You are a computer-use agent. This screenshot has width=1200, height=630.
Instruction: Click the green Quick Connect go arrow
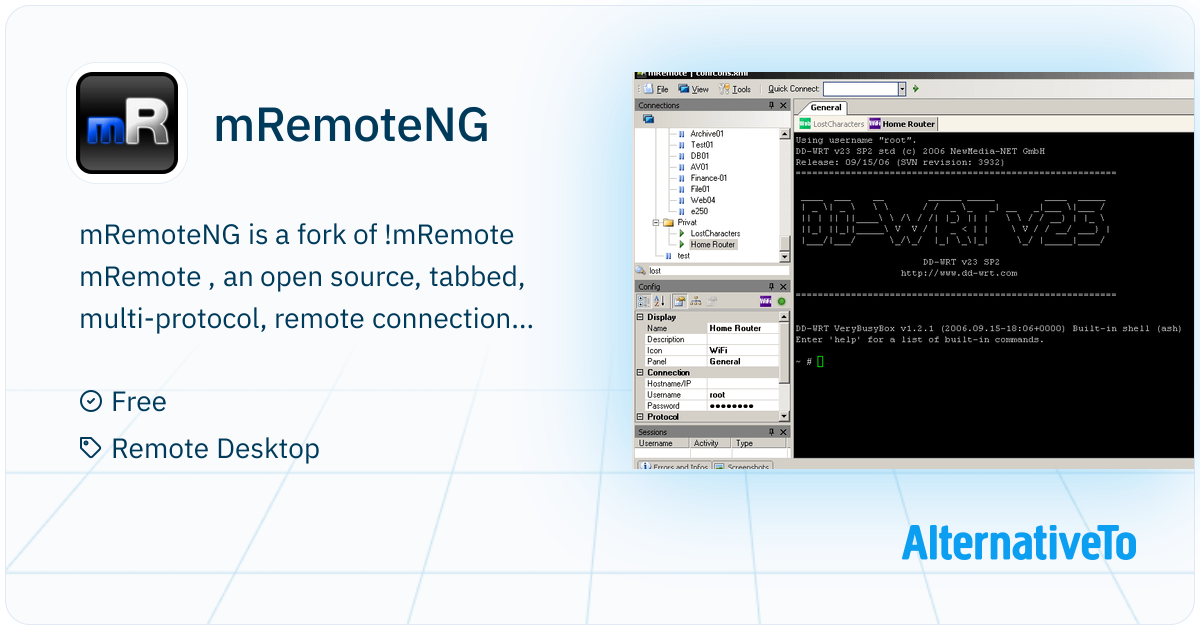(x=915, y=89)
